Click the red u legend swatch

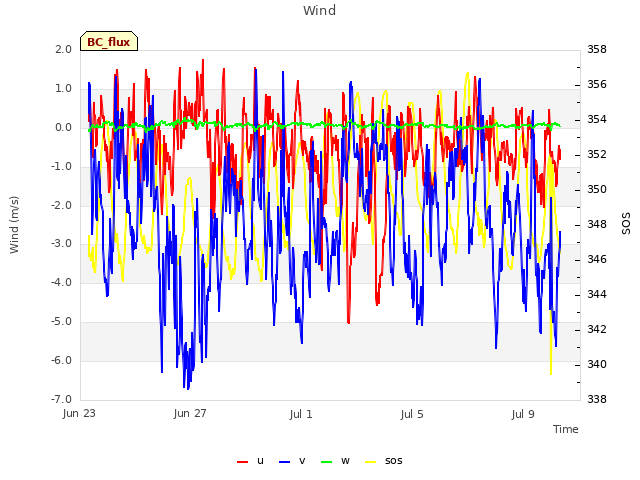tap(242, 462)
